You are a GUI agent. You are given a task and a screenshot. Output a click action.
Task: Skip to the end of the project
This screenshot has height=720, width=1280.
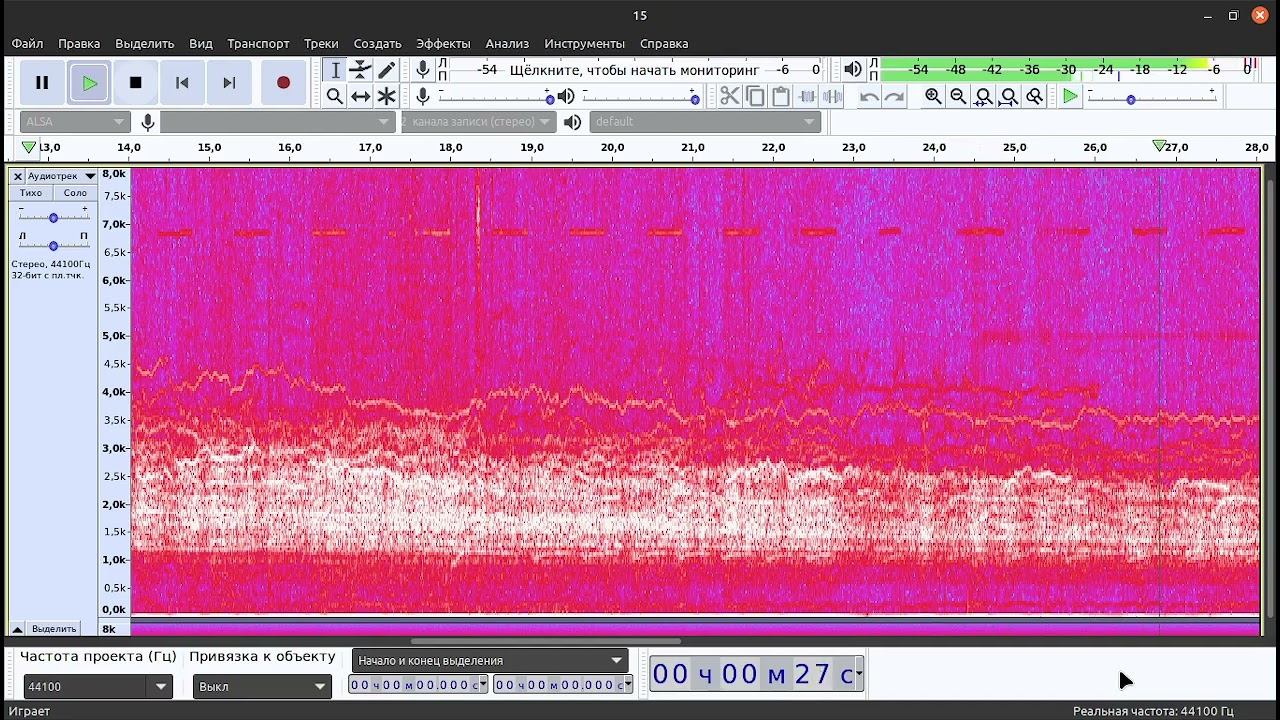pos(229,83)
